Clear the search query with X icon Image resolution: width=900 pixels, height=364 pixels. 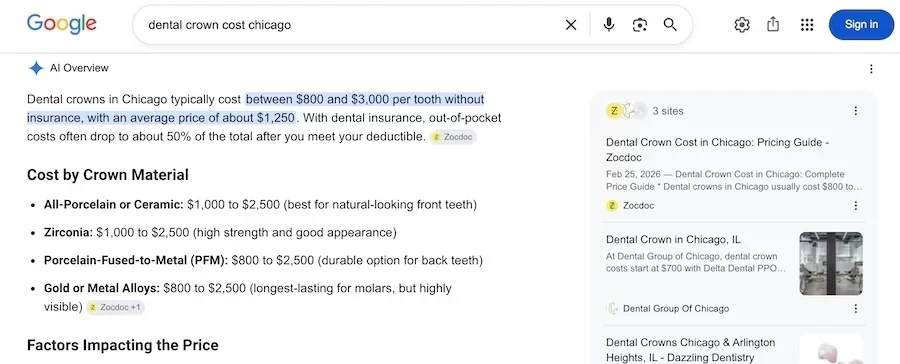(571, 25)
